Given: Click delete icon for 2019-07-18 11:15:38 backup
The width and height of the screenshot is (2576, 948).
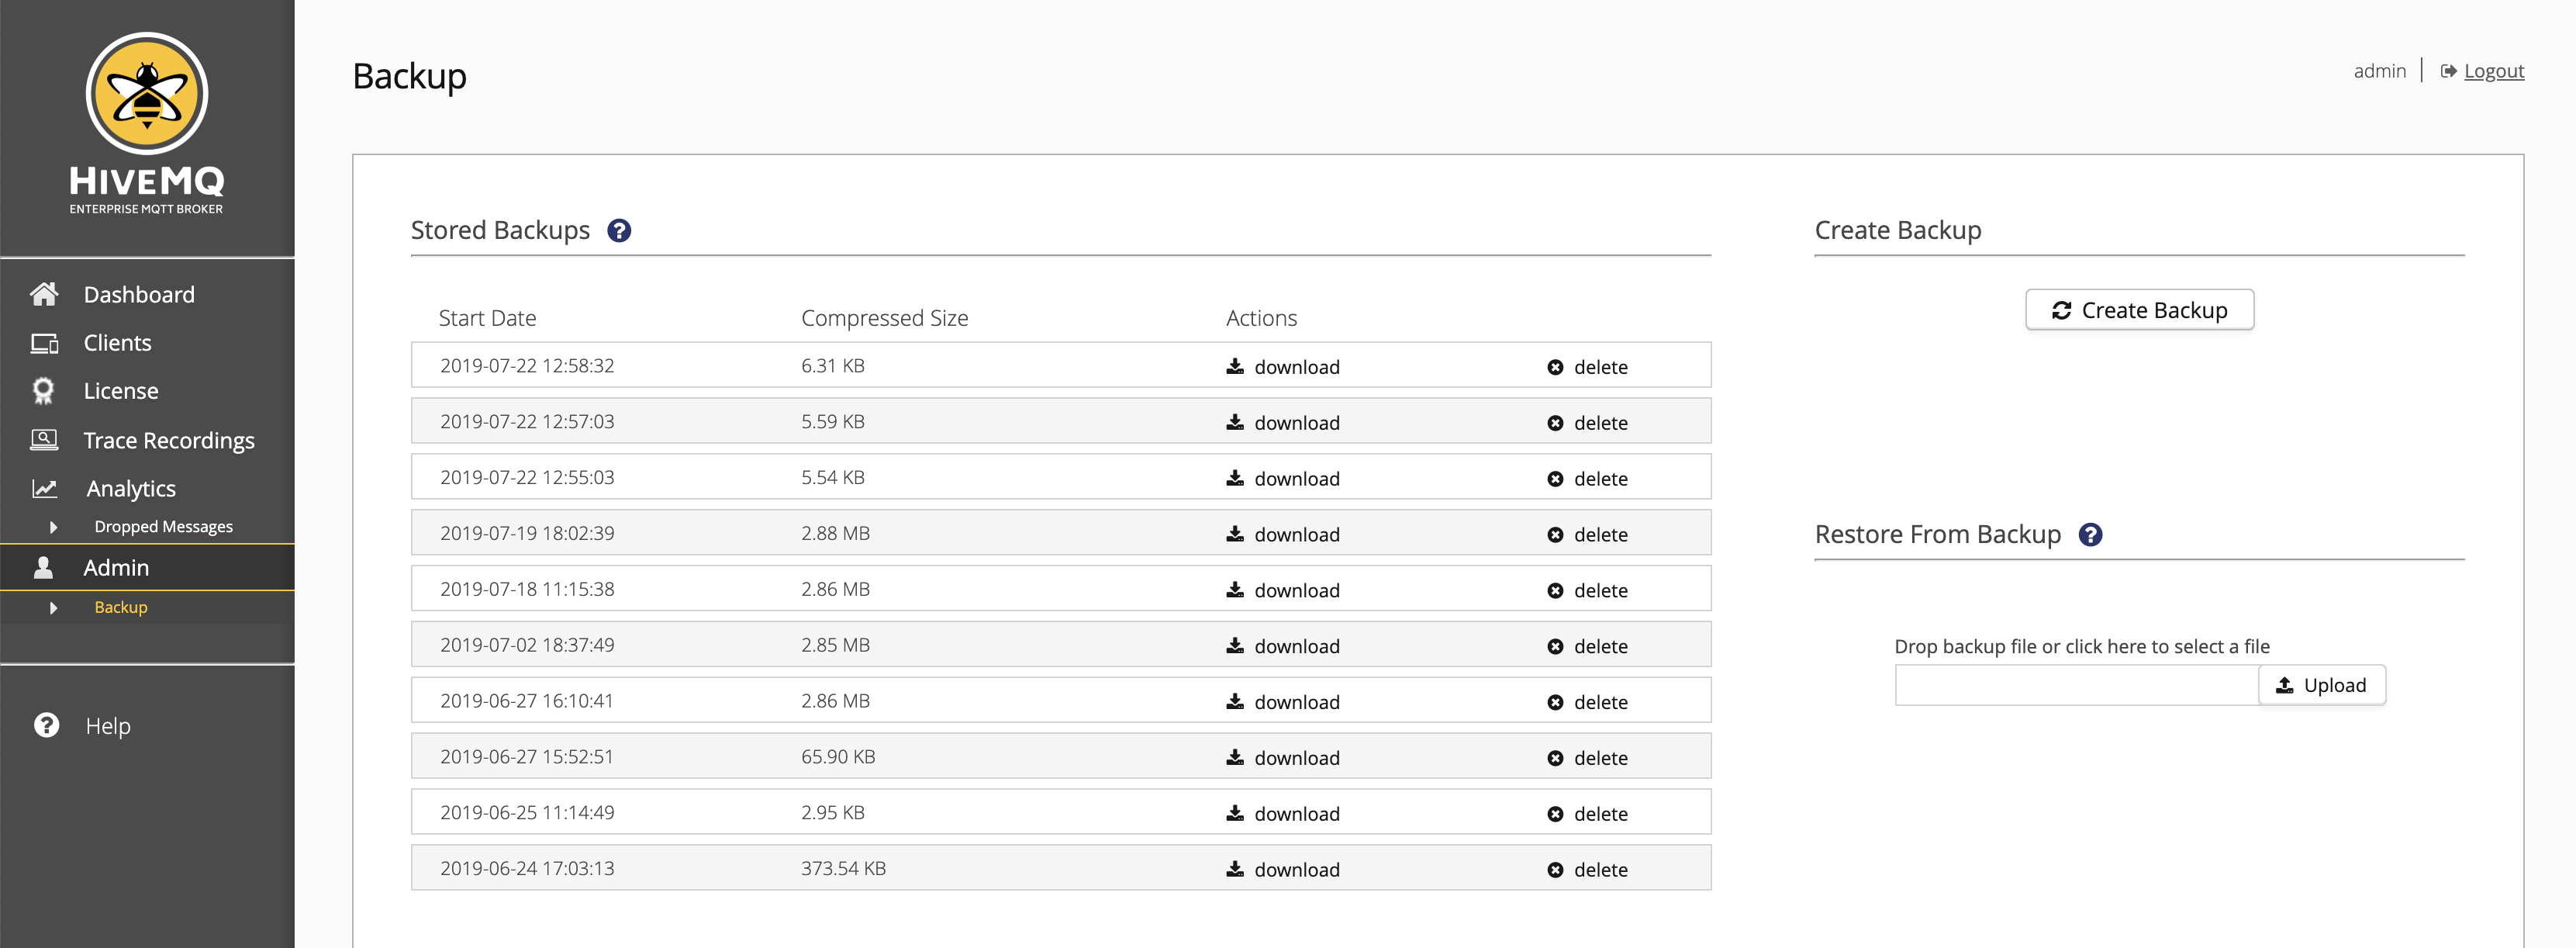Looking at the screenshot, I should pyautogui.click(x=1555, y=592).
